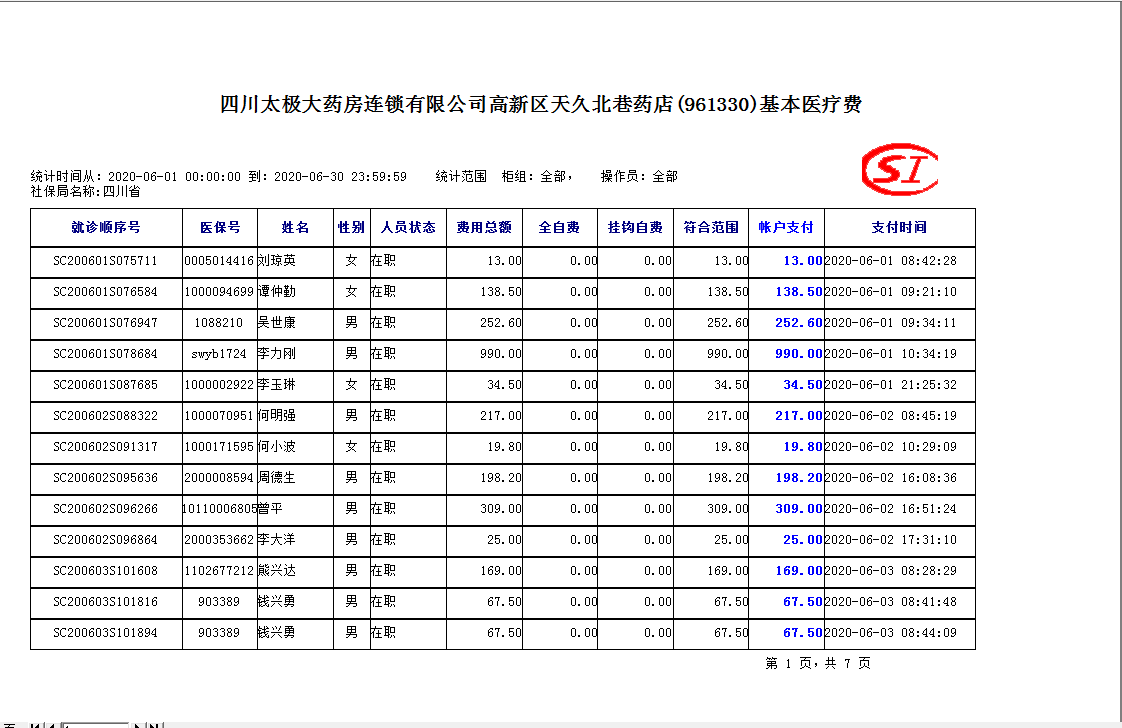The width and height of the screenshot is (1122, 728).
Task: Click payment time 2020-06-03 08:44:09
Action: pyautogui.click(x=891, y=633)
